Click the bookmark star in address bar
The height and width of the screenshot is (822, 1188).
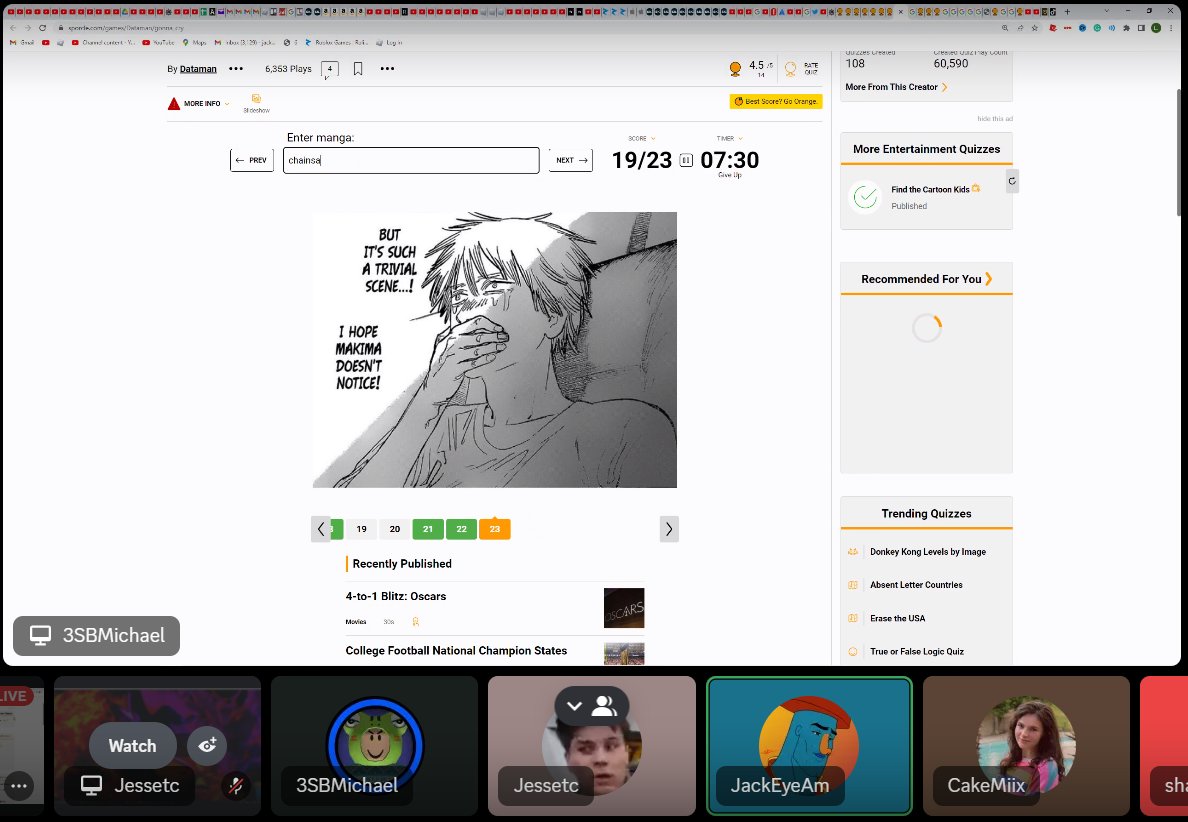(1035, 28)
